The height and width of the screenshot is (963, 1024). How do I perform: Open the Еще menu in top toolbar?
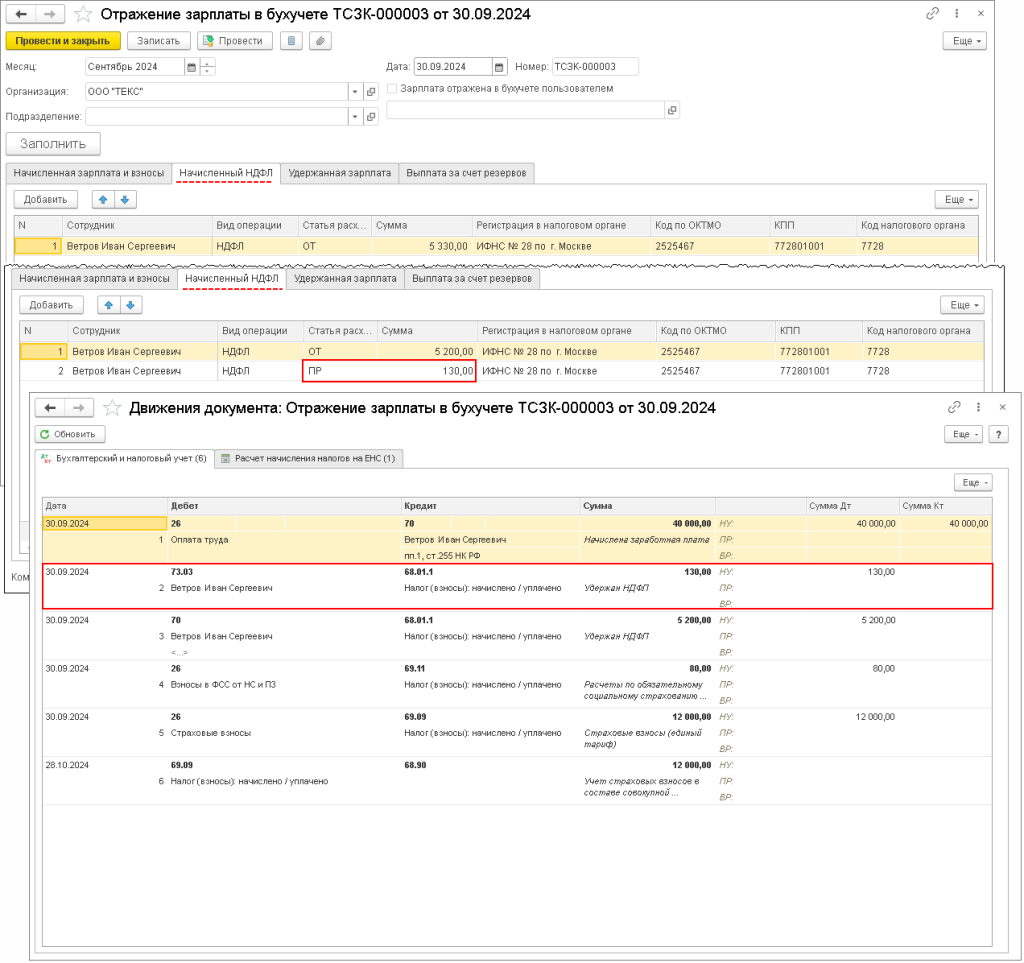click(964, 41)
